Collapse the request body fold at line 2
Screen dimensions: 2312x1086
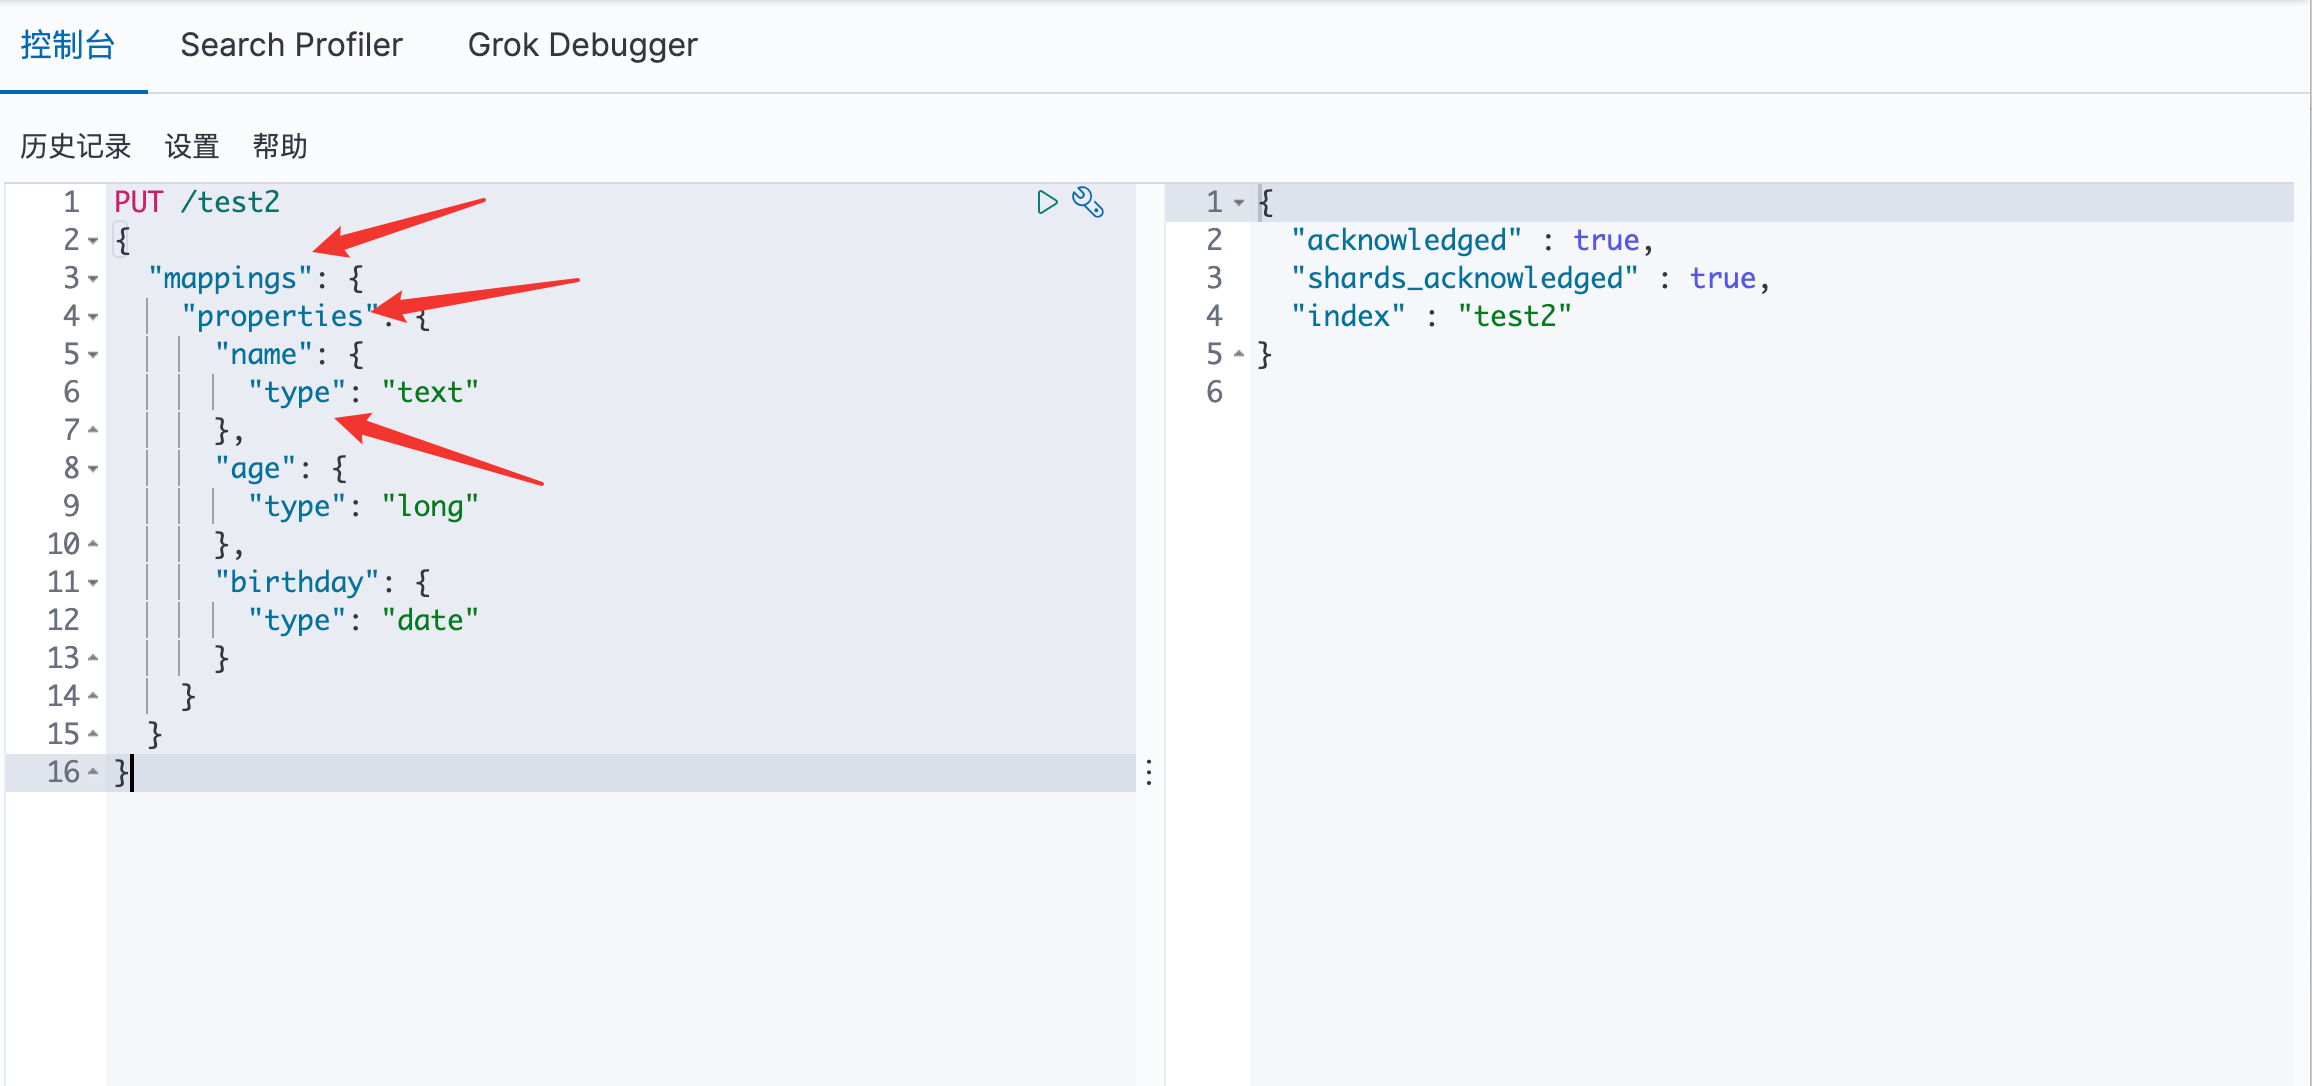coord(93,241)
